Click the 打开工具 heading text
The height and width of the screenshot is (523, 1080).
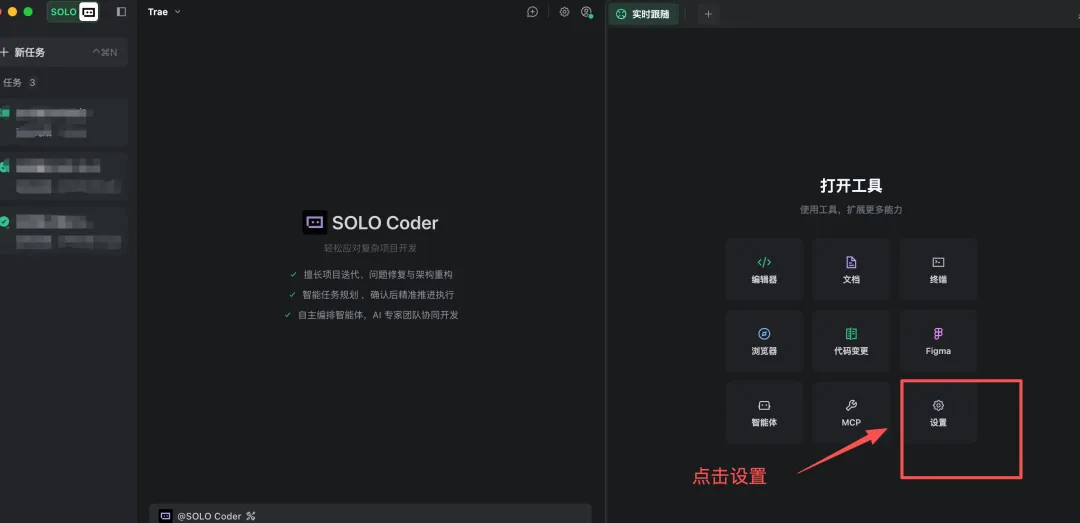(851, 185)
